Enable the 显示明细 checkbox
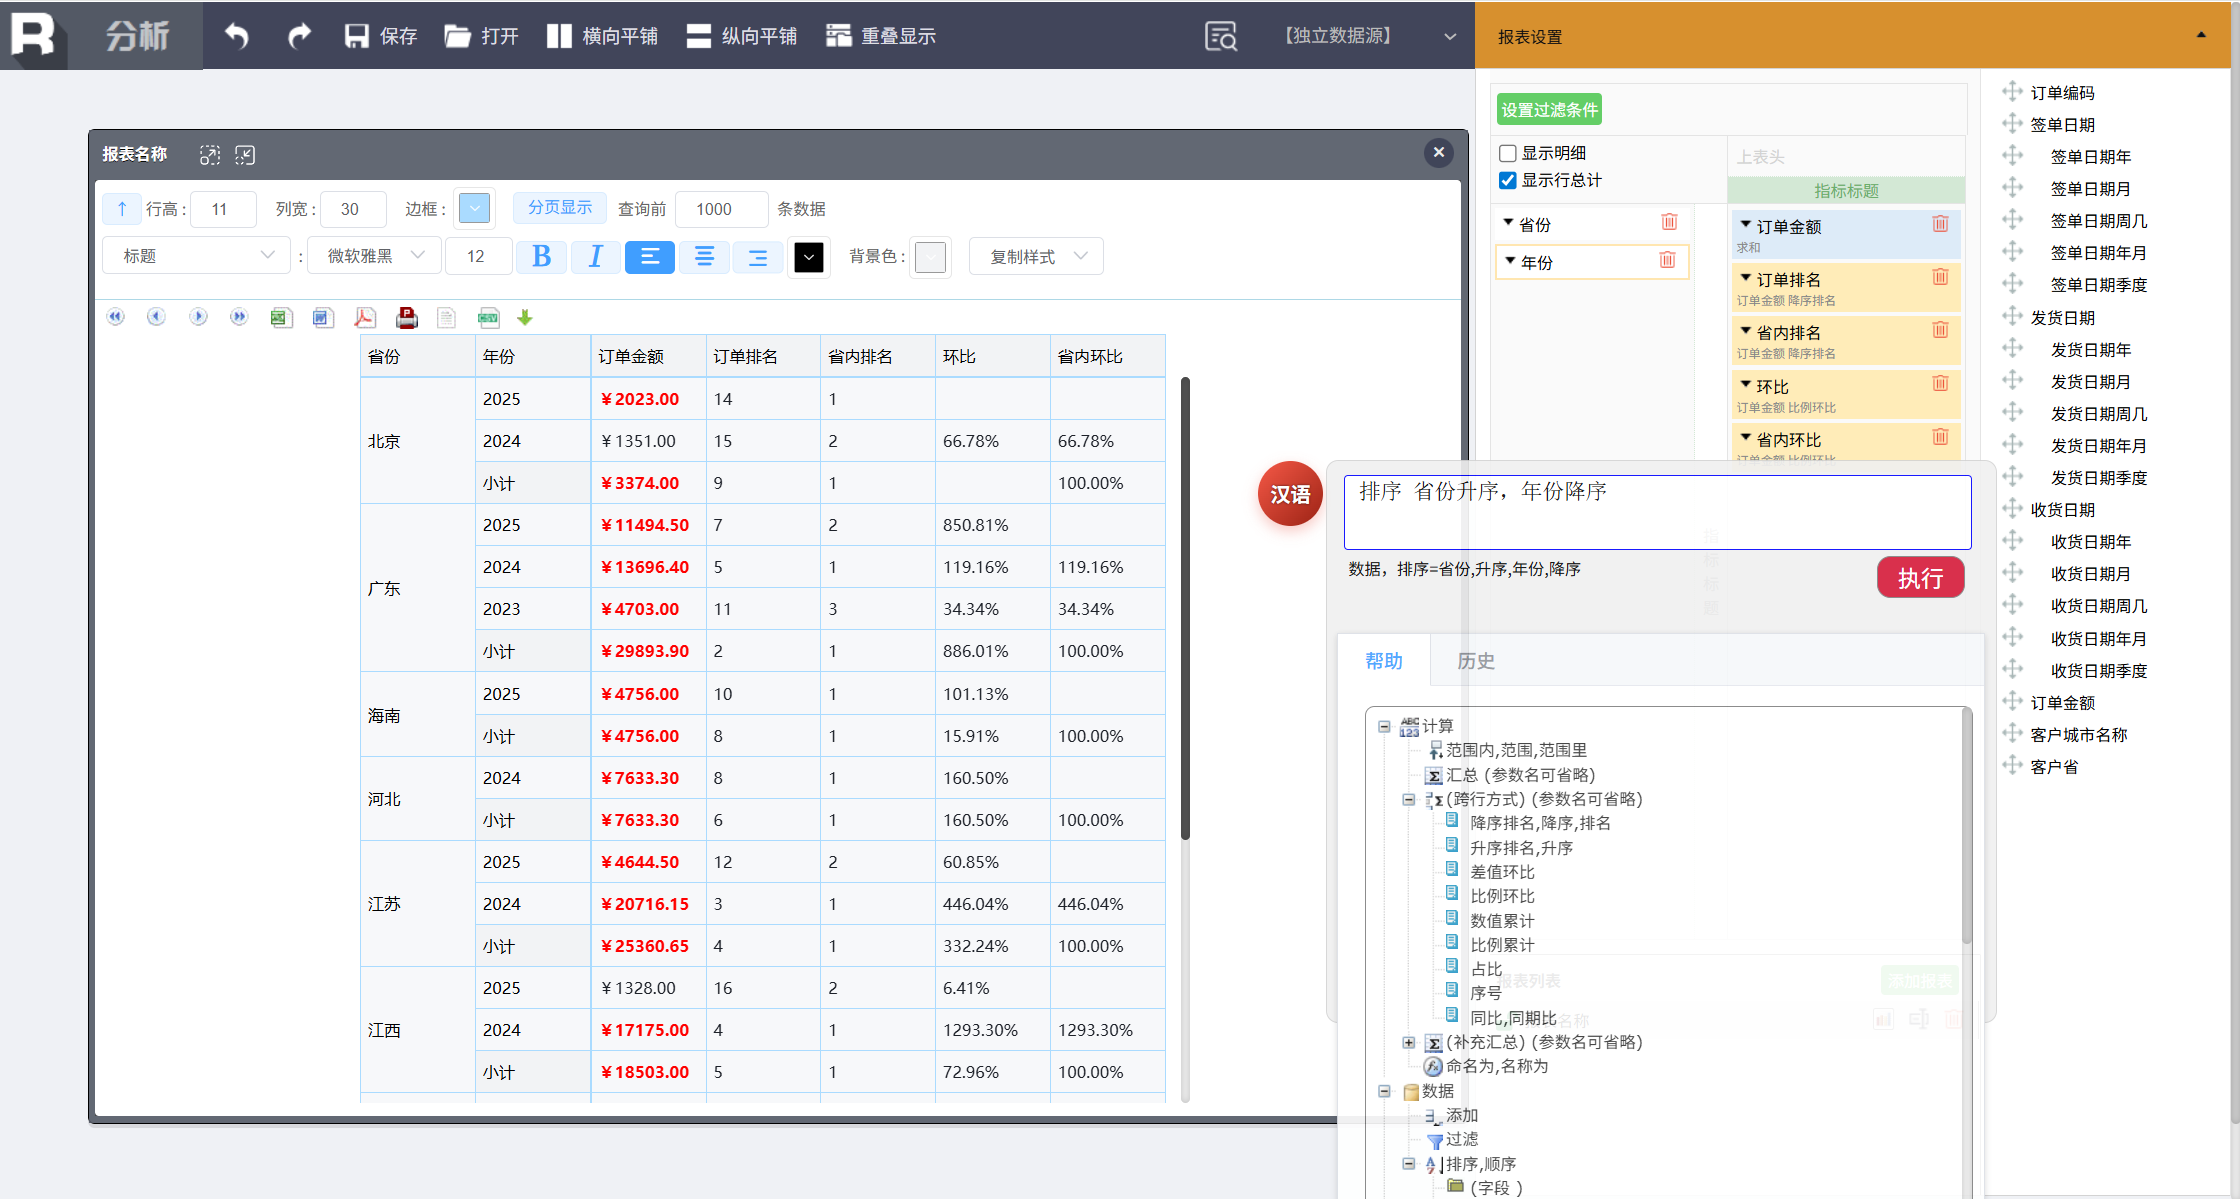This screenshot has height=1199, width=2240. tap(1508, 153)
